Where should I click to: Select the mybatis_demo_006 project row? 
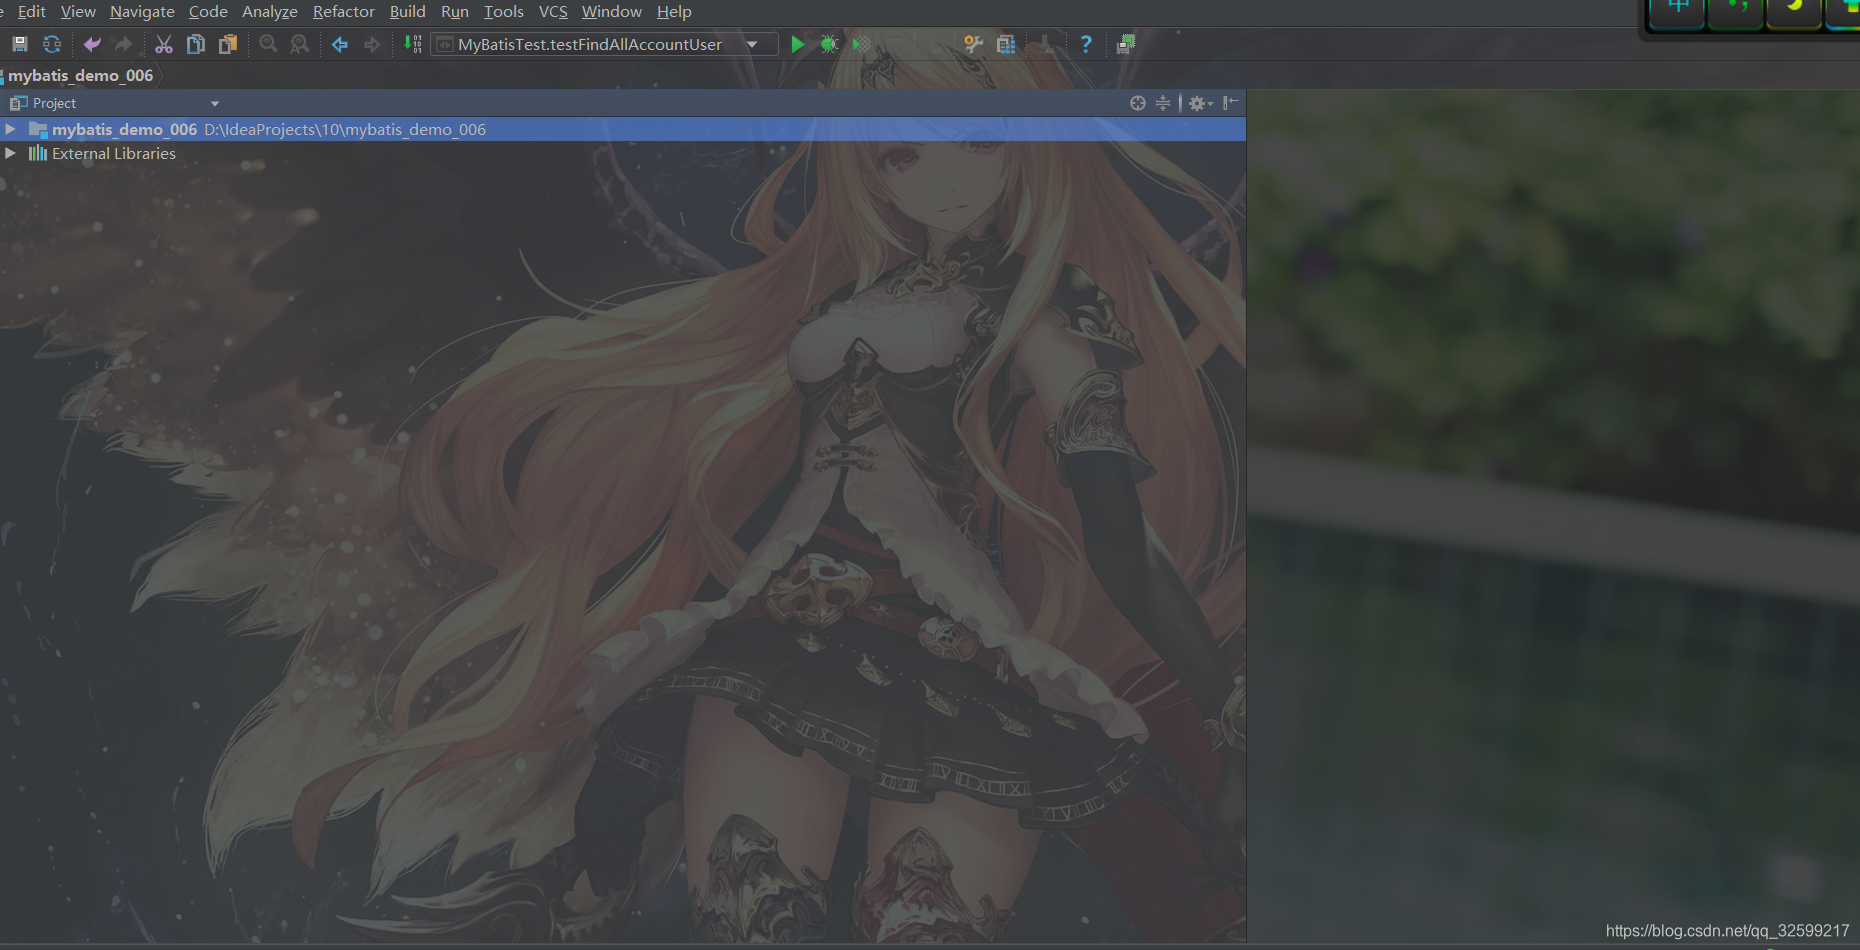coord(623,129)
